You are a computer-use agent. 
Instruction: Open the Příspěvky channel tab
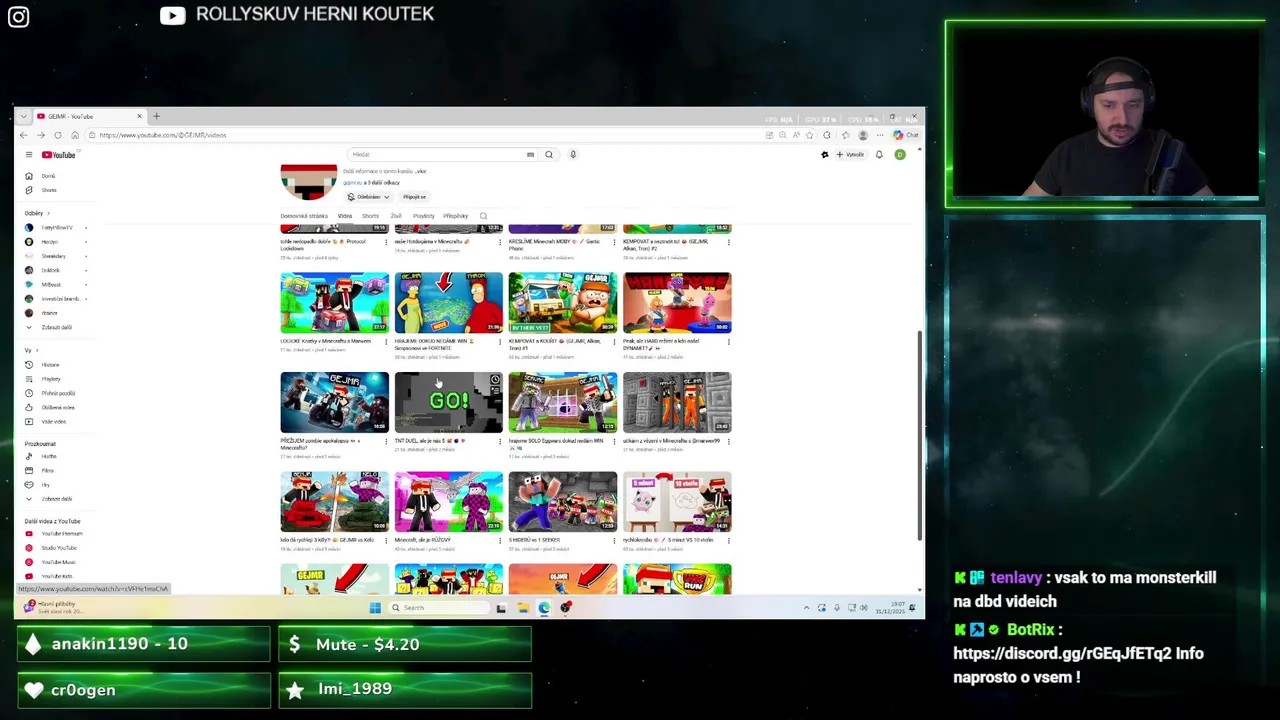(455, 216)
